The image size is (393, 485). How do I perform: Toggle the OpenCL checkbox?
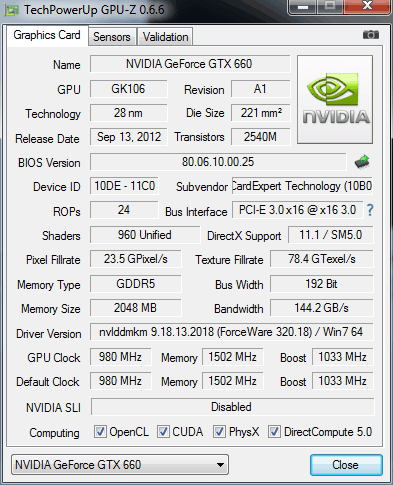tap(100, 432)
